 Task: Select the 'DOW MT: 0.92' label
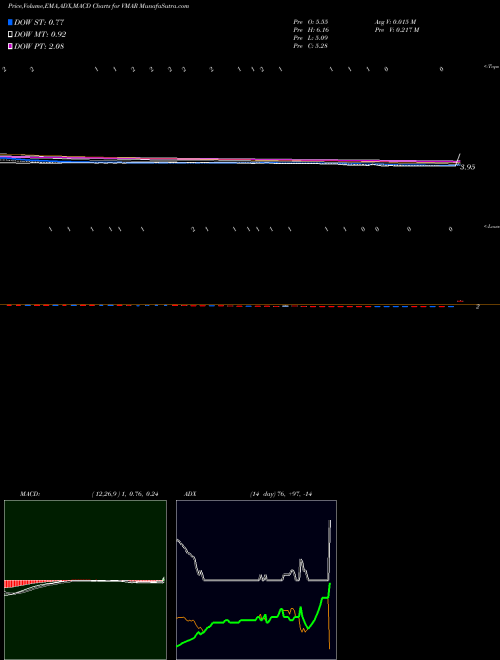click(40, 35)
